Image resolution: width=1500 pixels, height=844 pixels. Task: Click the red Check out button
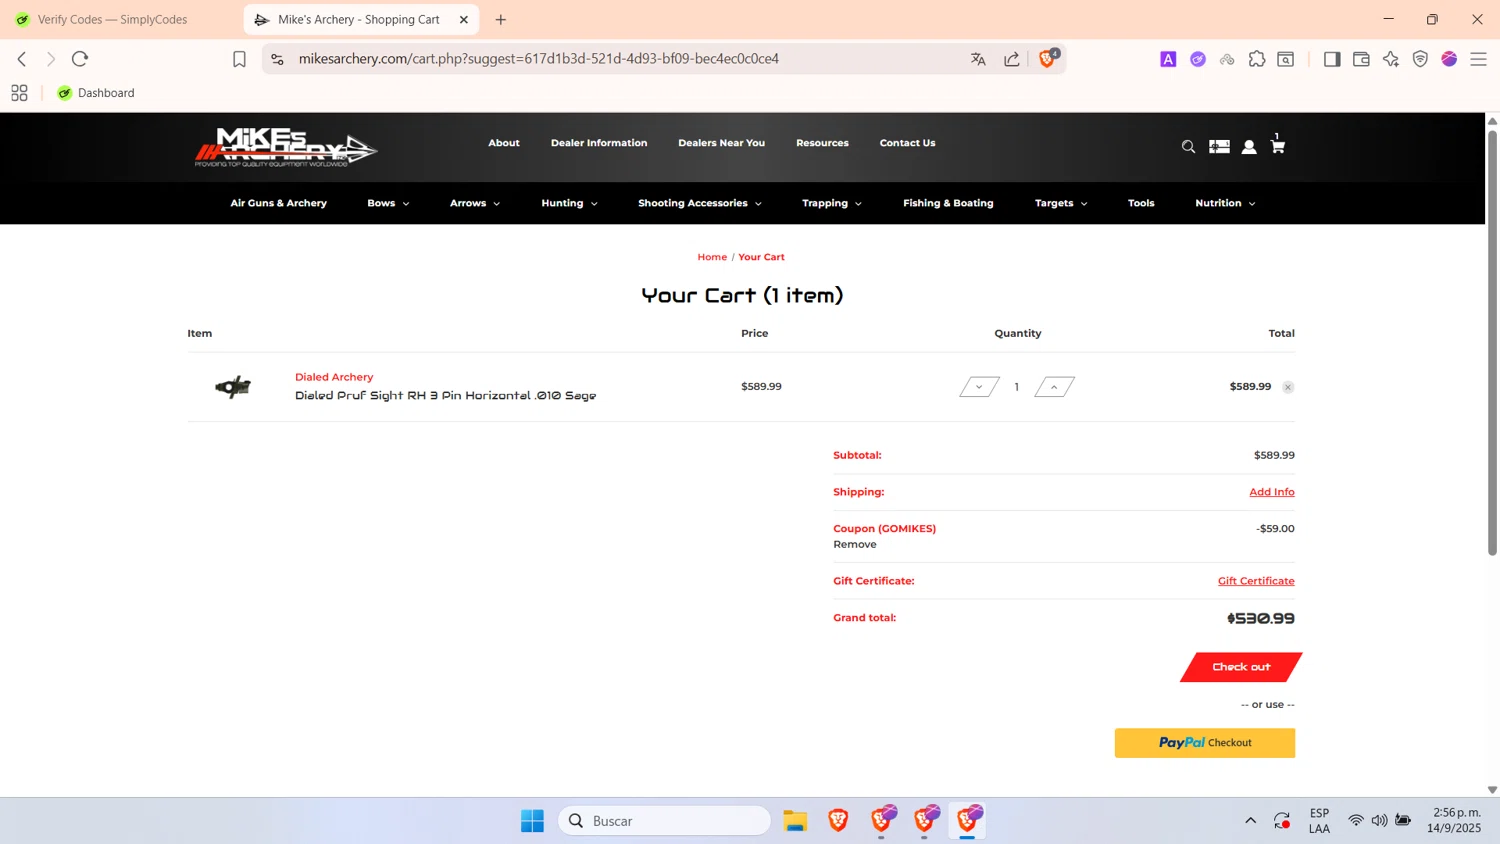[x=1241, y=667]
